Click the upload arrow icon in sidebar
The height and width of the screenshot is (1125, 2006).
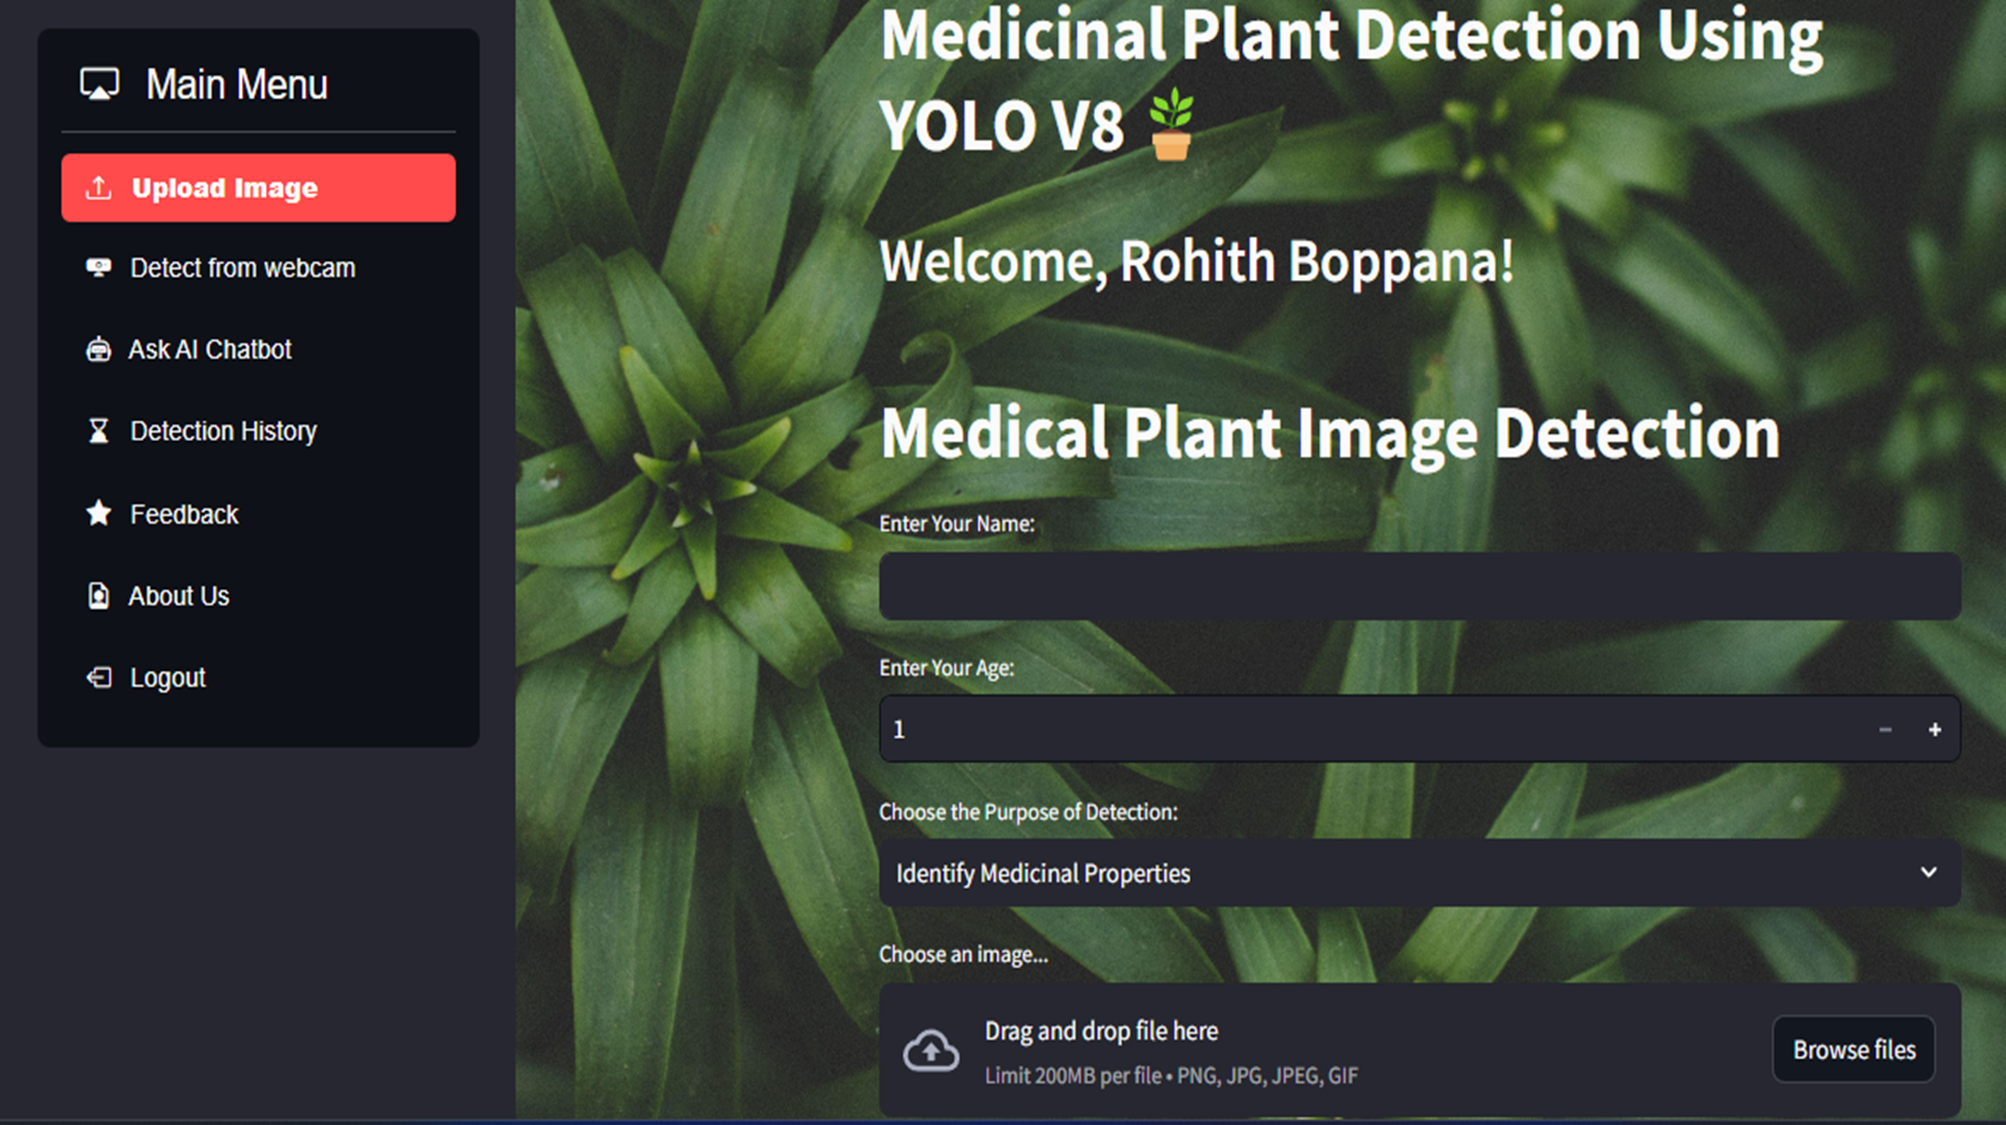[98, 188]
